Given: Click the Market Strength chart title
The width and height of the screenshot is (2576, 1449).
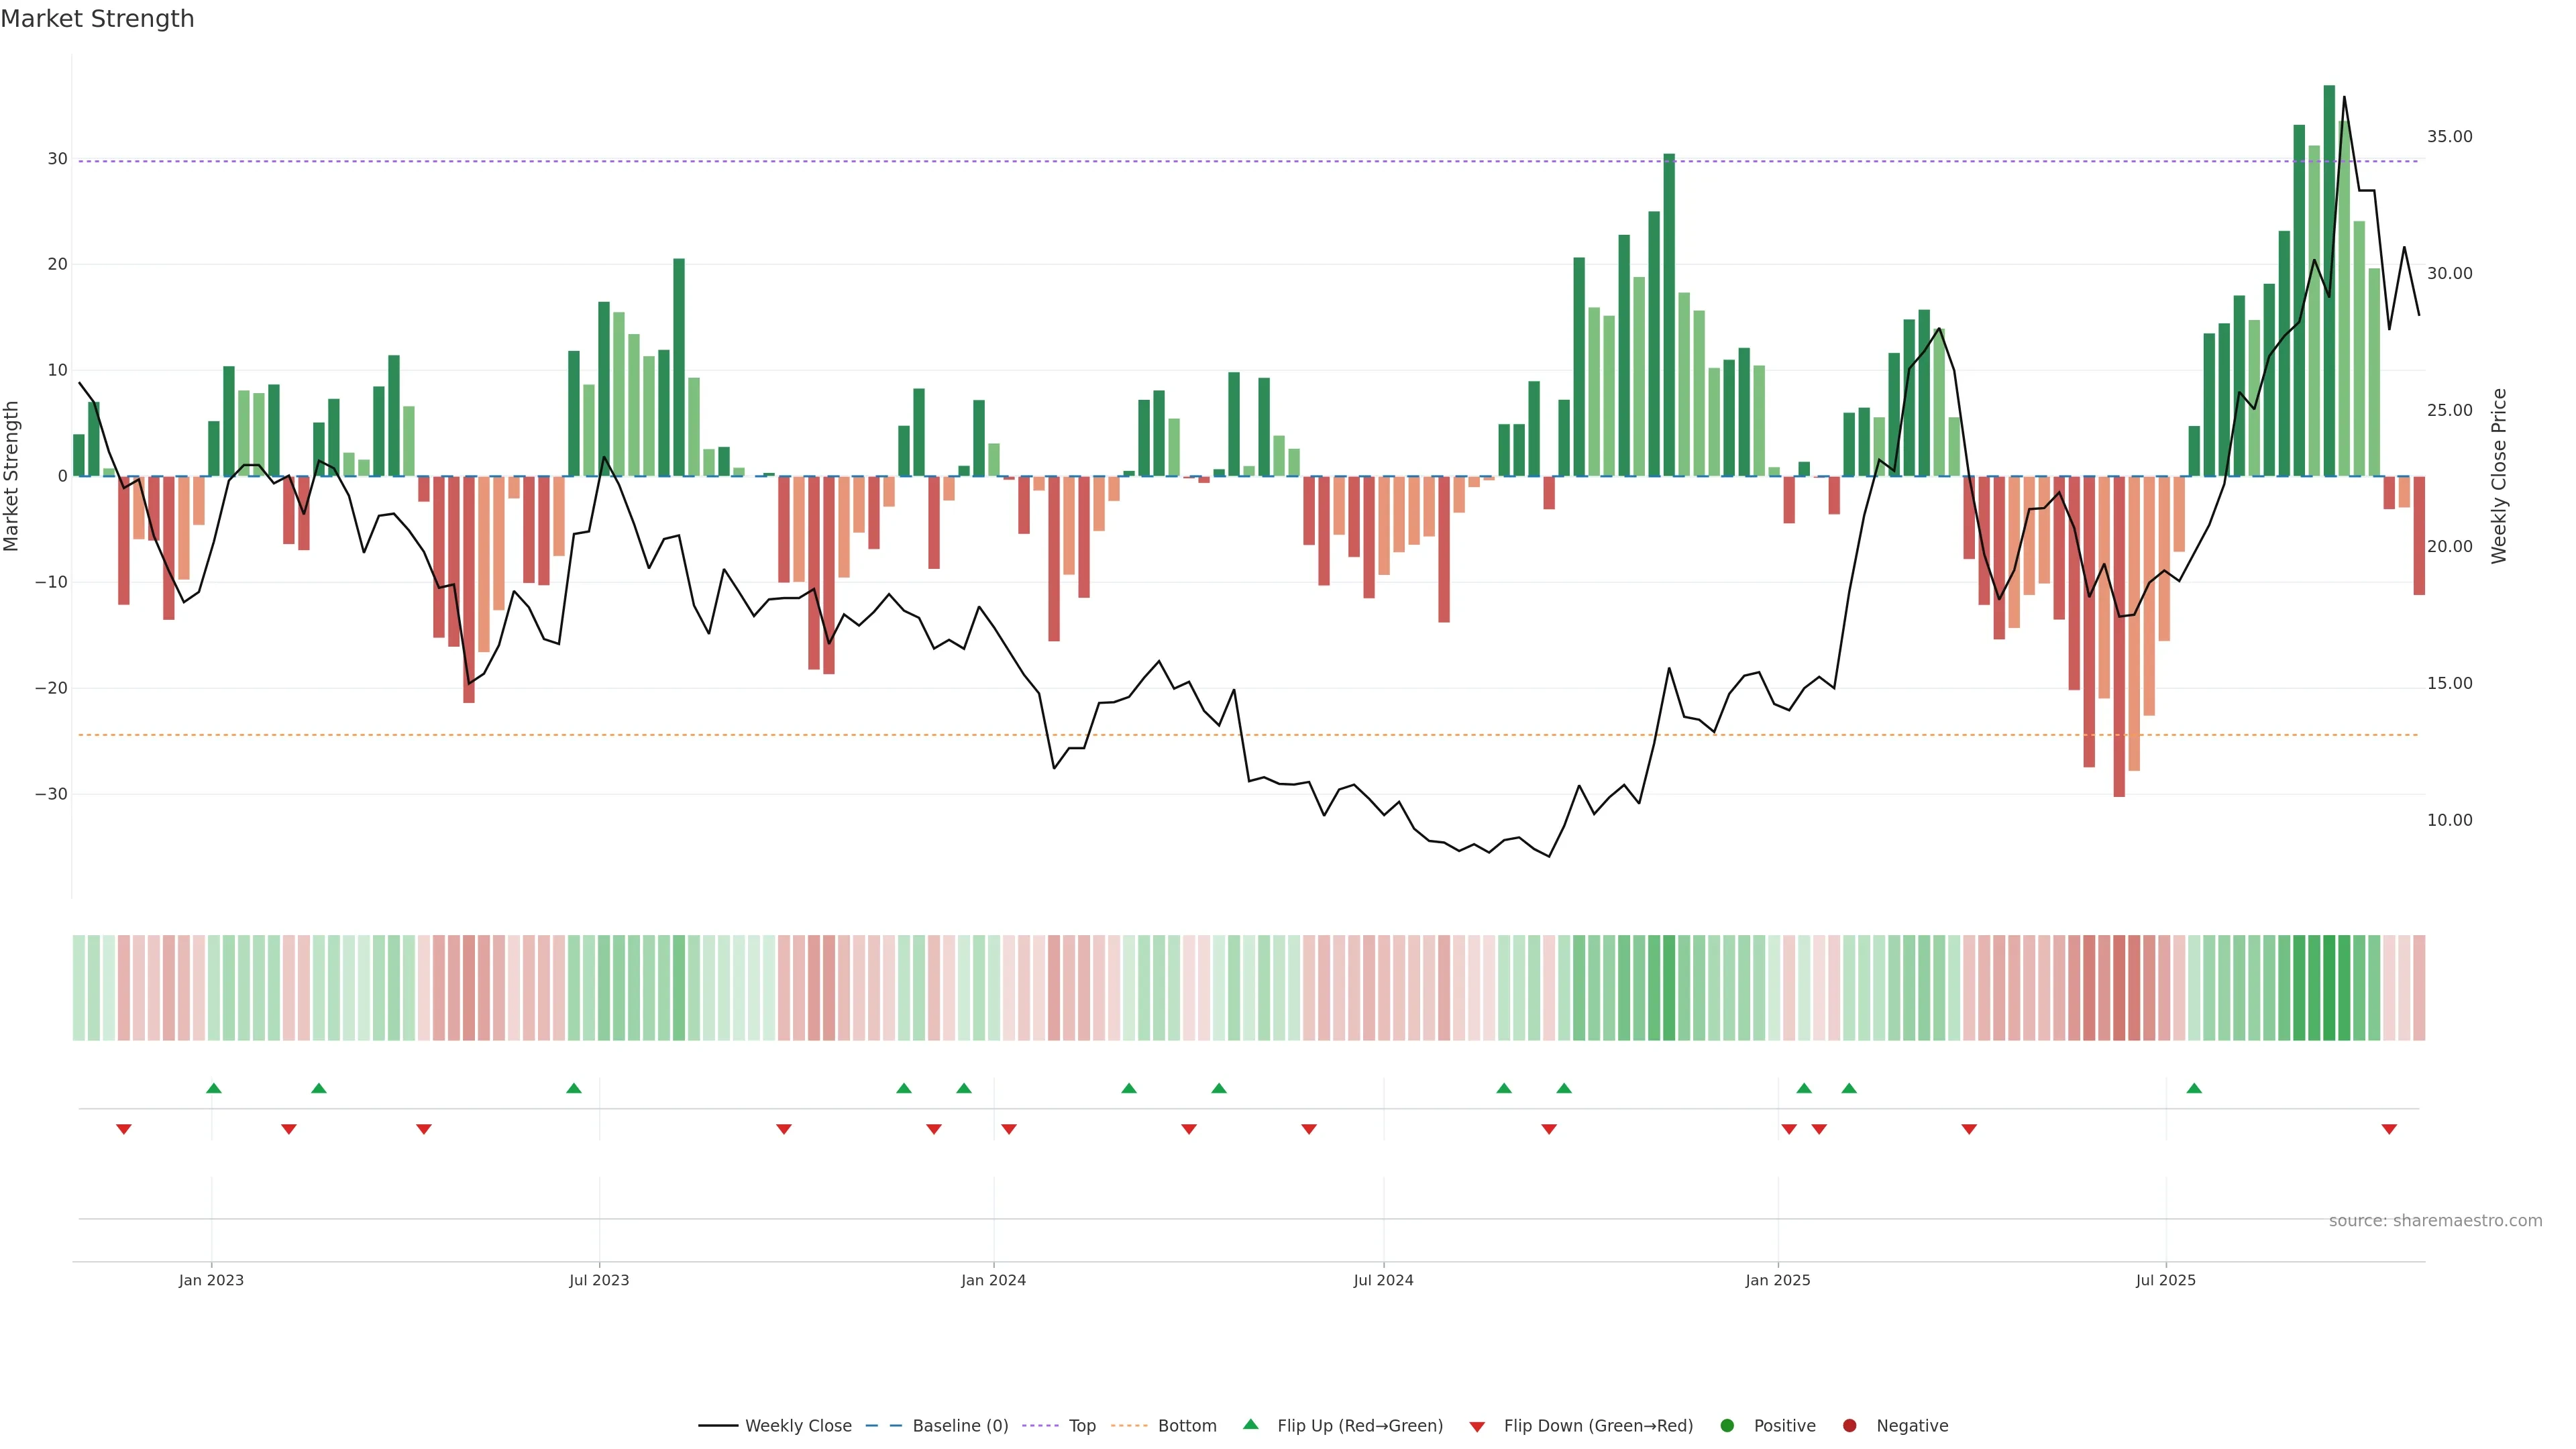Looking at the screenshot, I should tap(97, 19).
